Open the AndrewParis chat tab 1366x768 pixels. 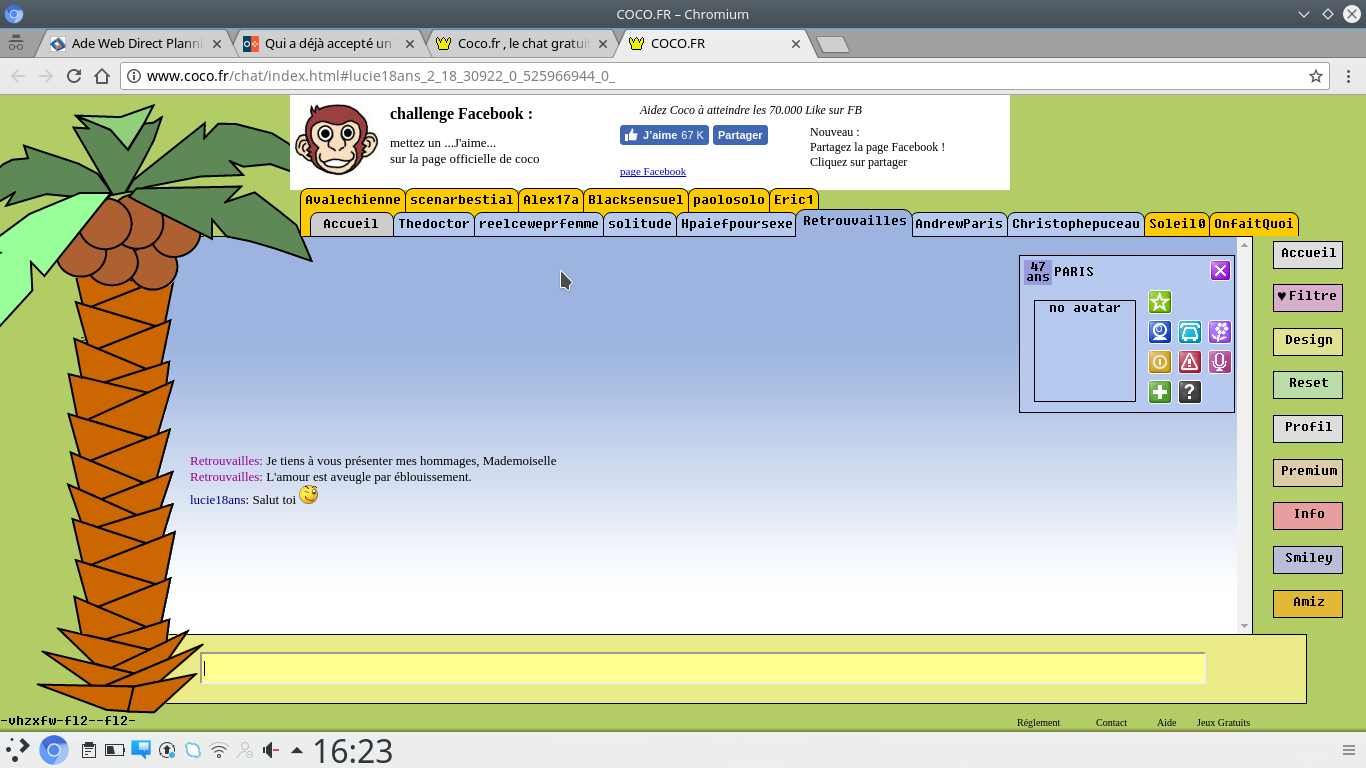[x=959, y=224]
